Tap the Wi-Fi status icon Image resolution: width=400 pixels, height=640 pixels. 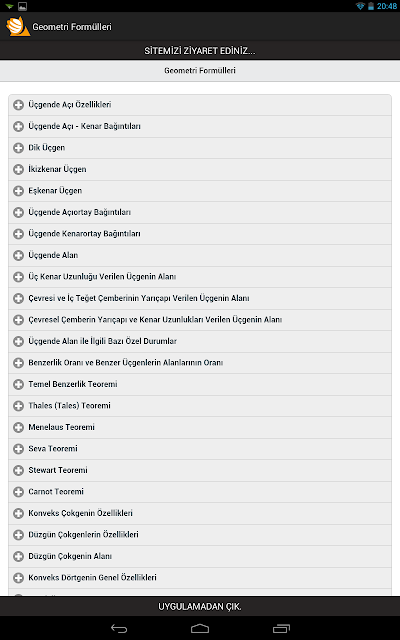click(x=360, y=6)
